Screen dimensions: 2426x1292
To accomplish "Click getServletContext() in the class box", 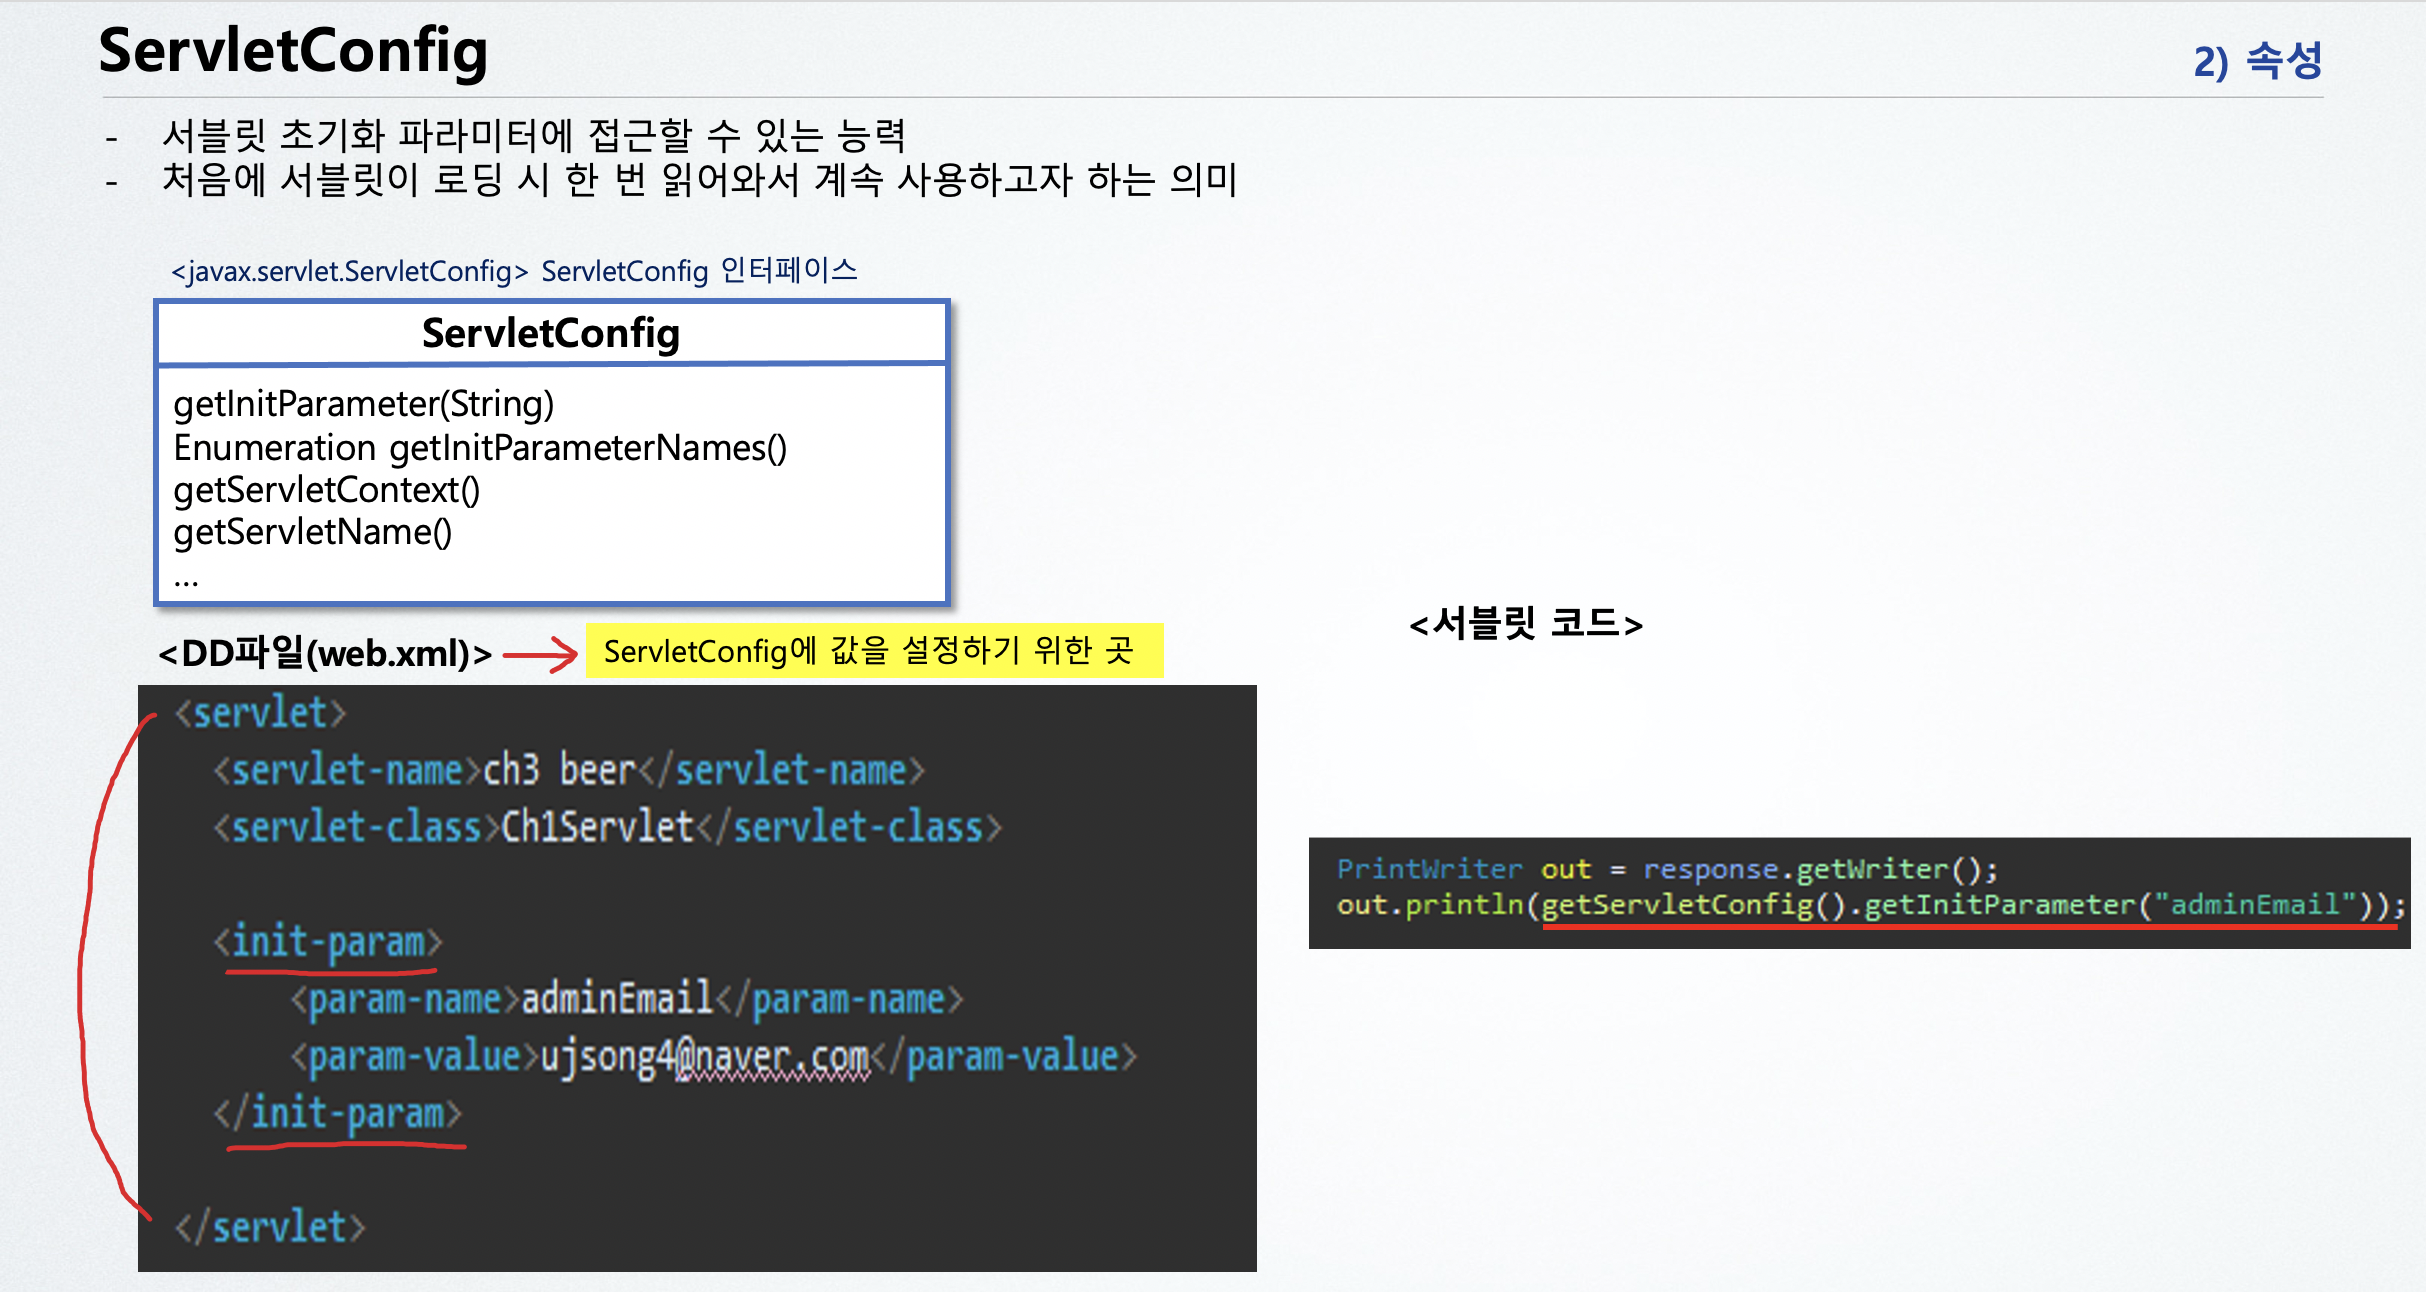I will point(326,490).
